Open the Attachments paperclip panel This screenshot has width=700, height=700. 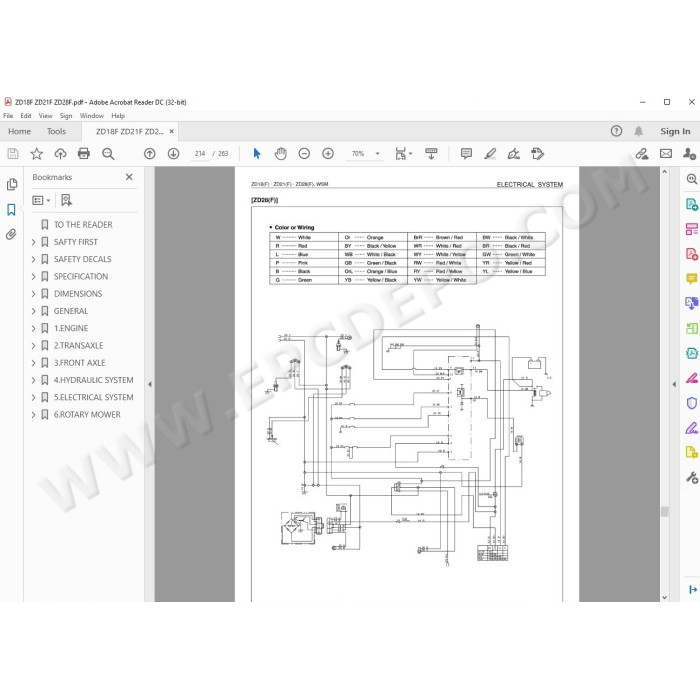11,234
